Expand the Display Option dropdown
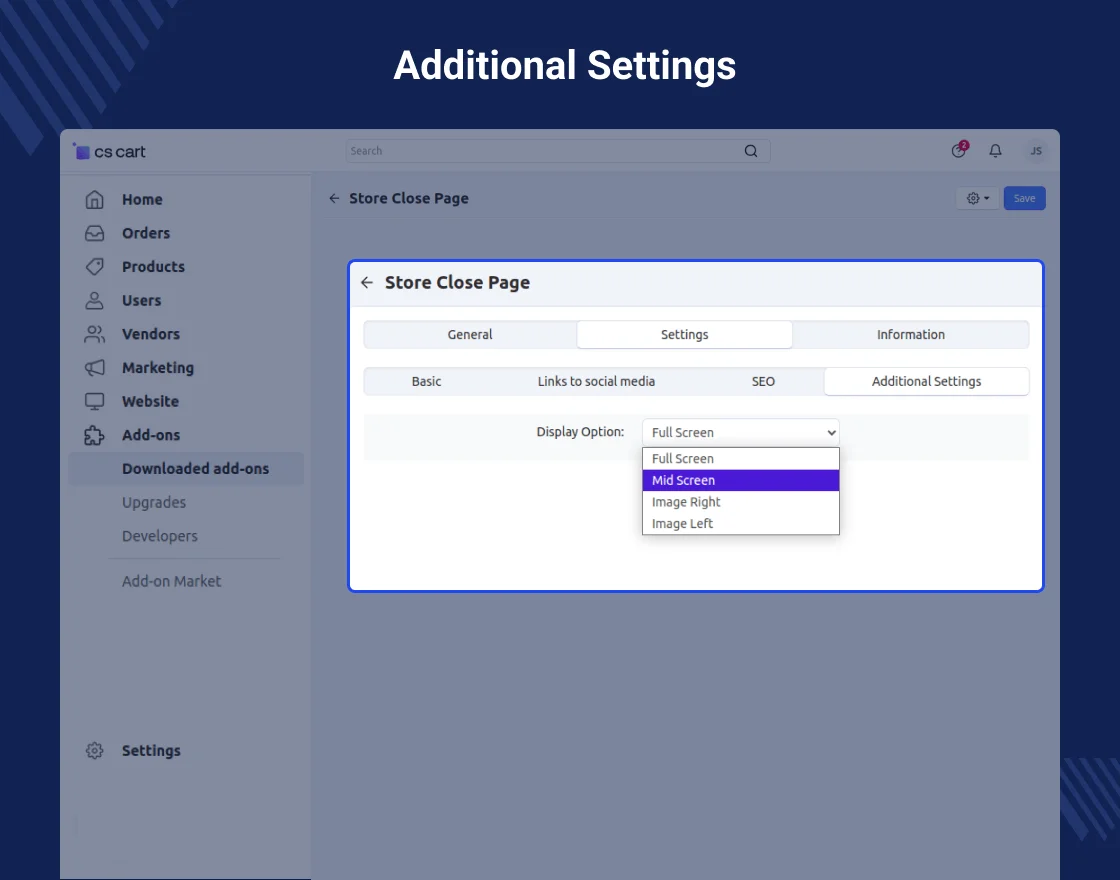1120x880 pixels. click(x=740, y=432)
